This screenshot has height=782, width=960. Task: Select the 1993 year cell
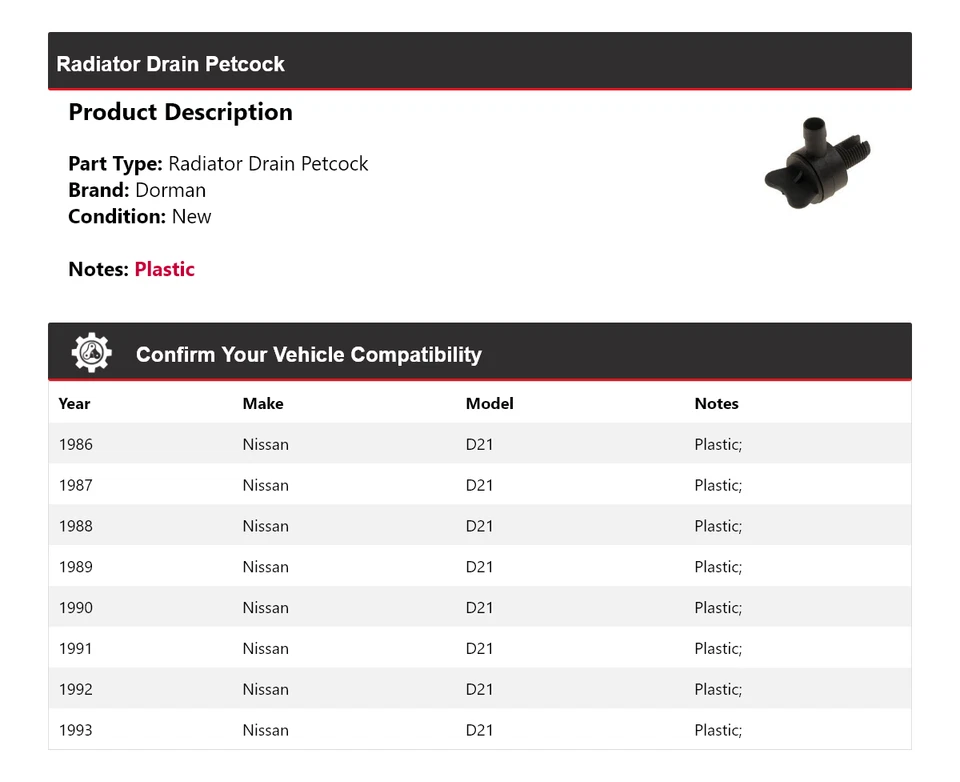(75, 730)
